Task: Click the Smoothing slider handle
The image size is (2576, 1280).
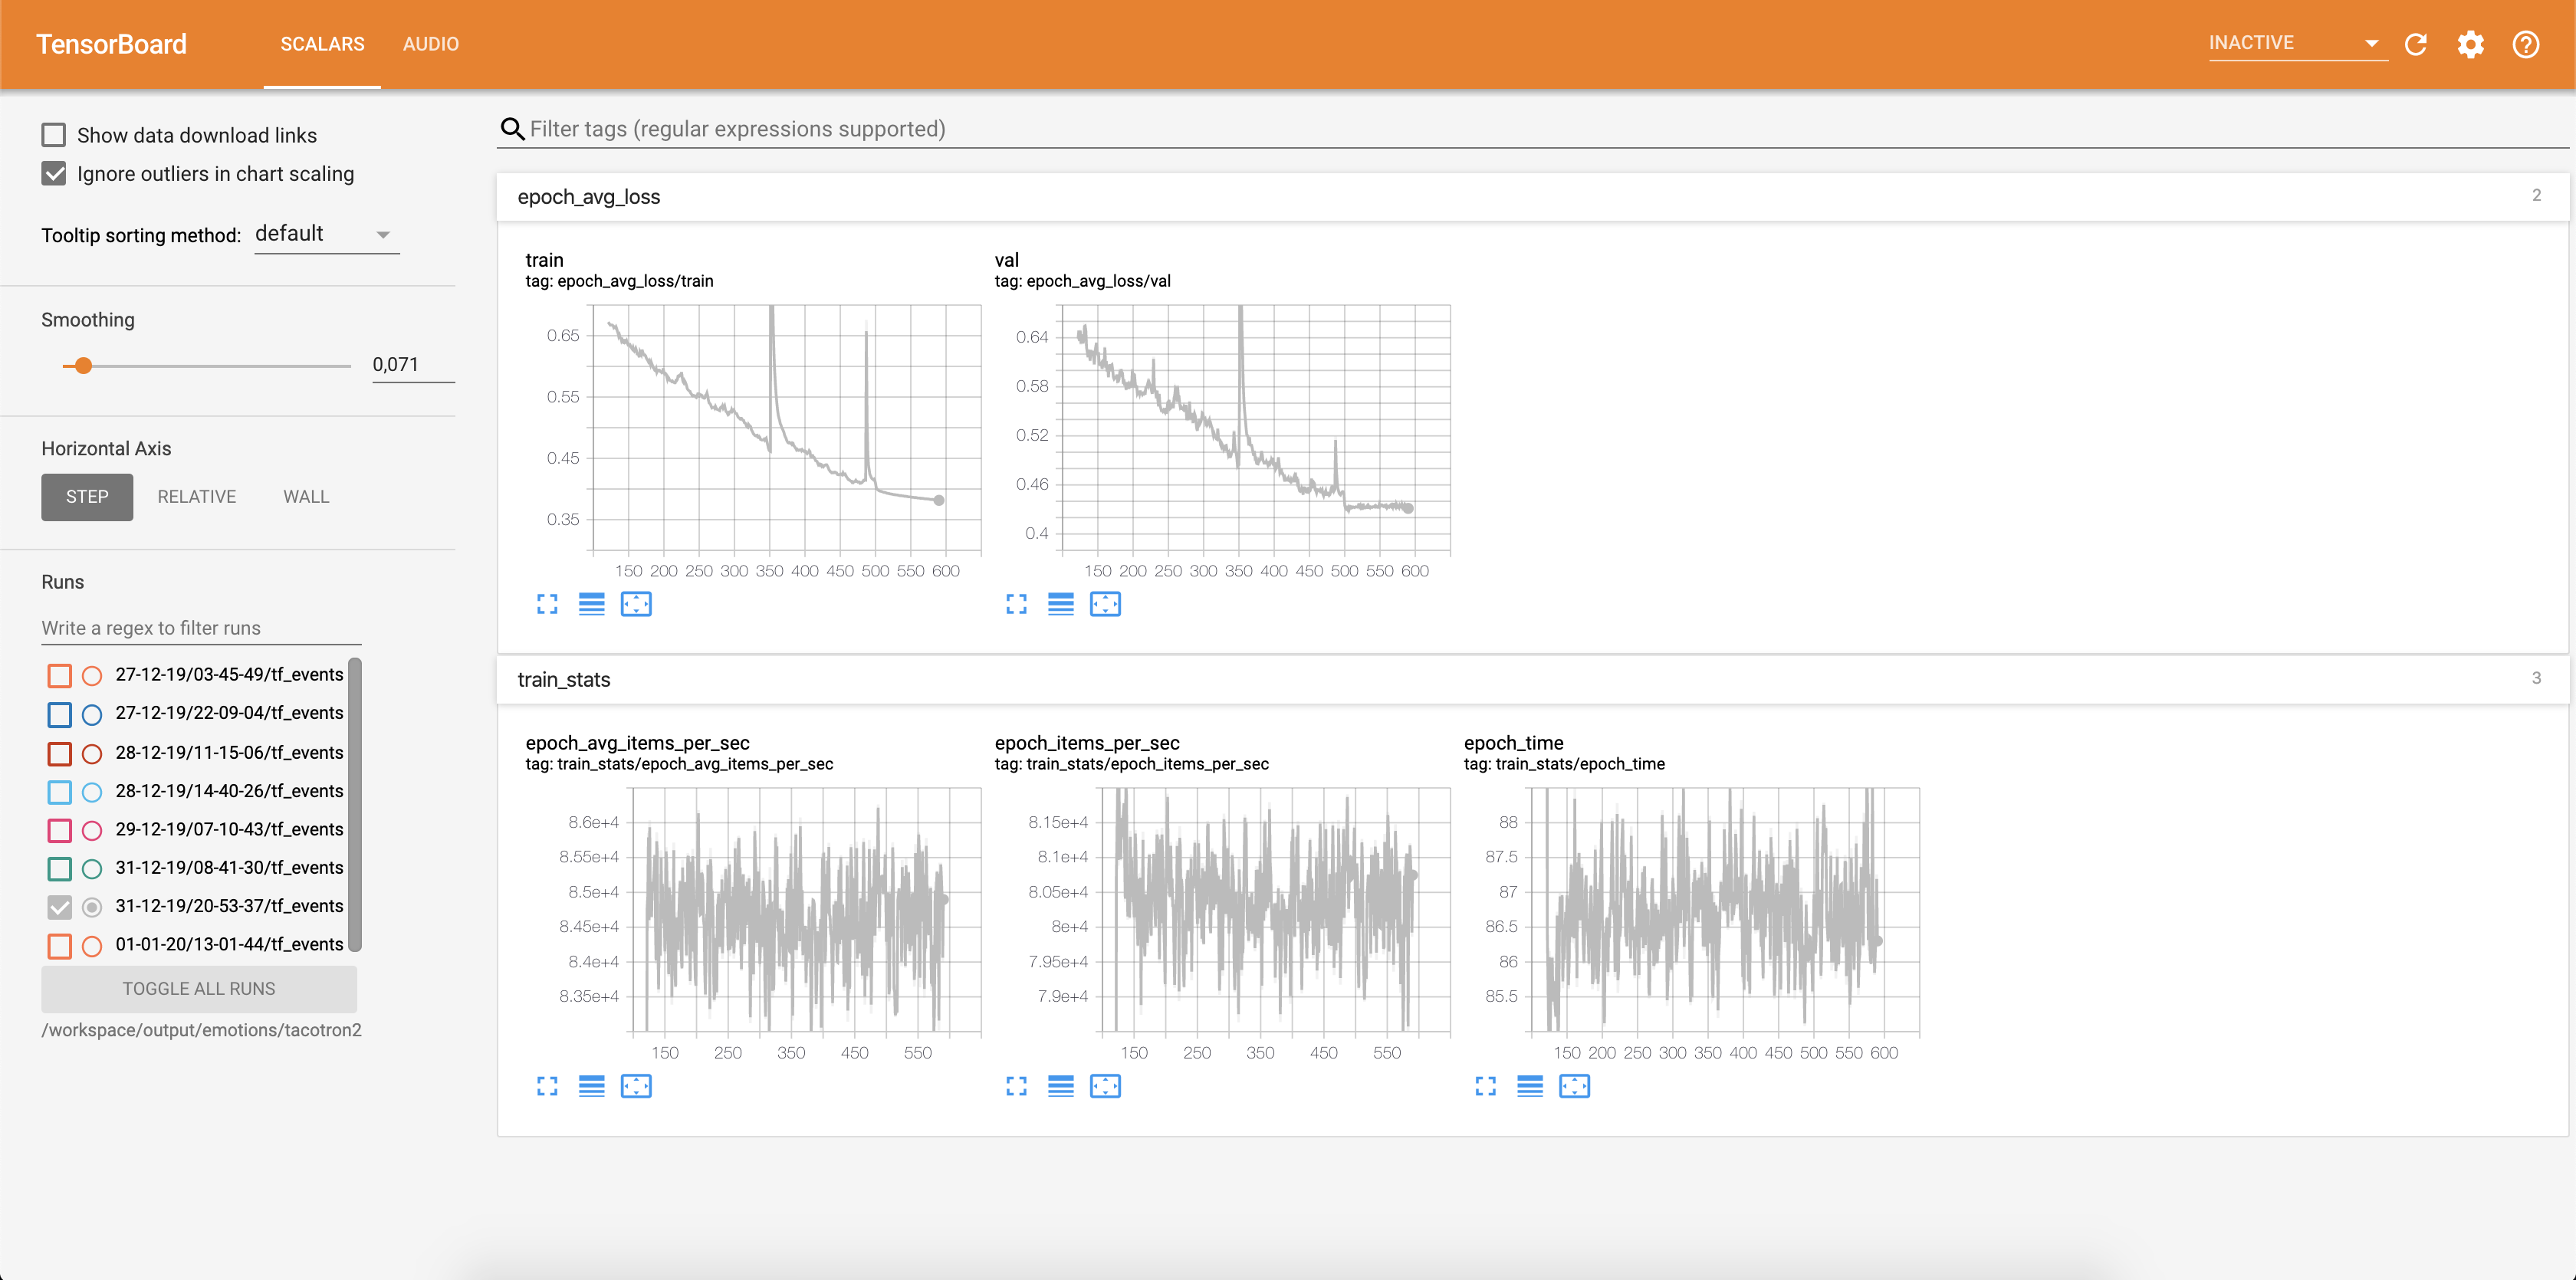Action: coord(84,366)
